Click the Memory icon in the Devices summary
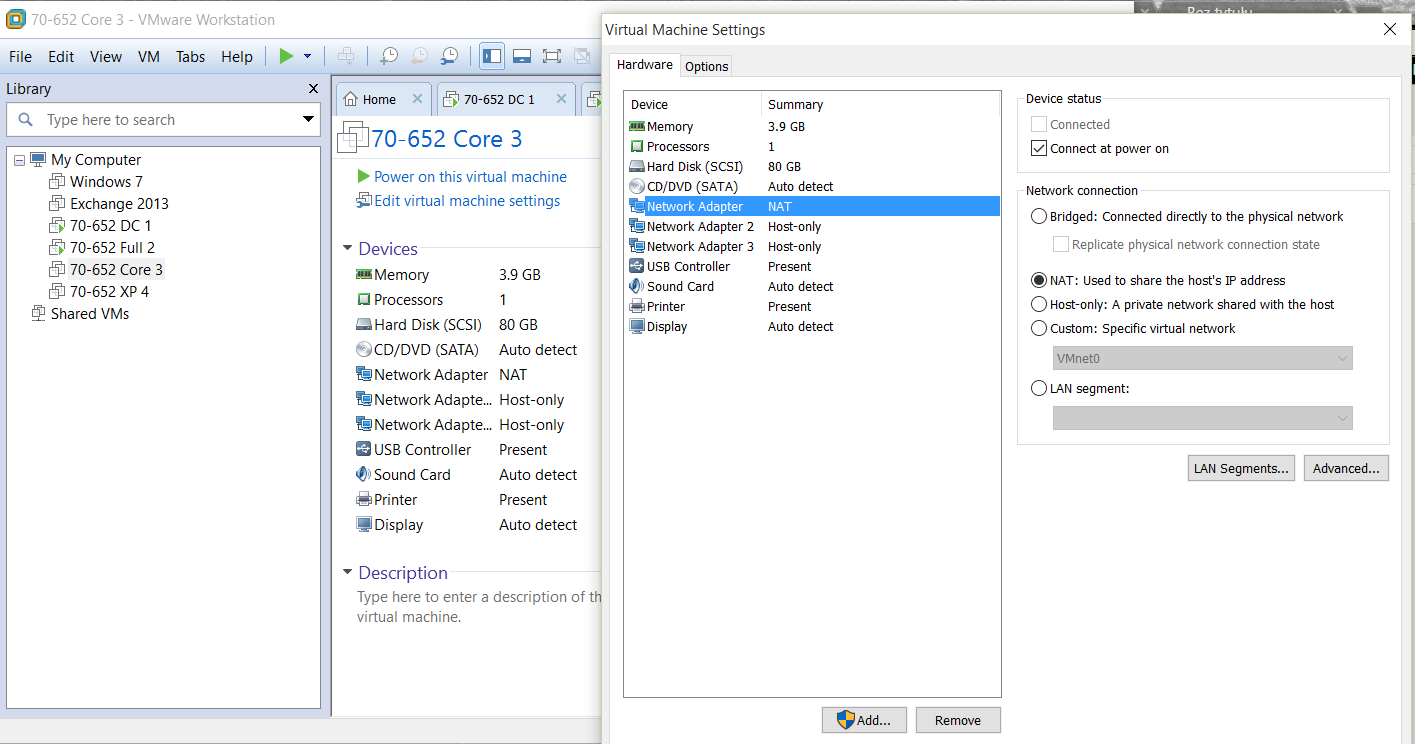Viewport: 1415px width, 744px height. 364,274
